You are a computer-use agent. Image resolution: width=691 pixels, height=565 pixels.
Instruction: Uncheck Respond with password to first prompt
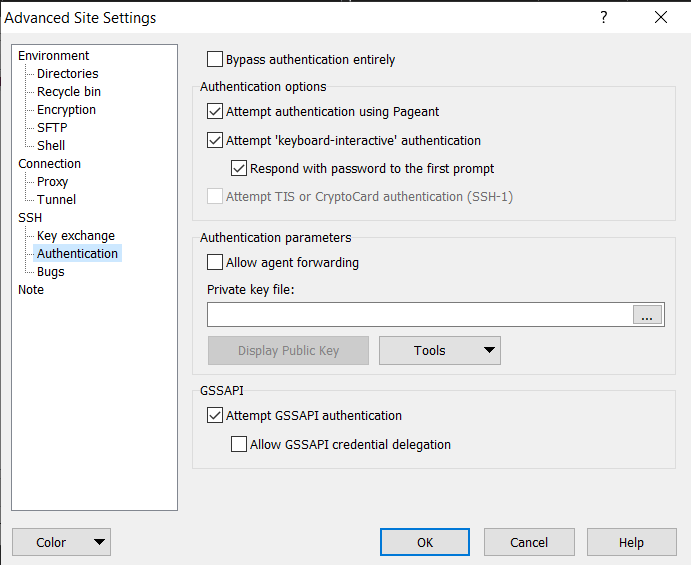coord(239,169)
